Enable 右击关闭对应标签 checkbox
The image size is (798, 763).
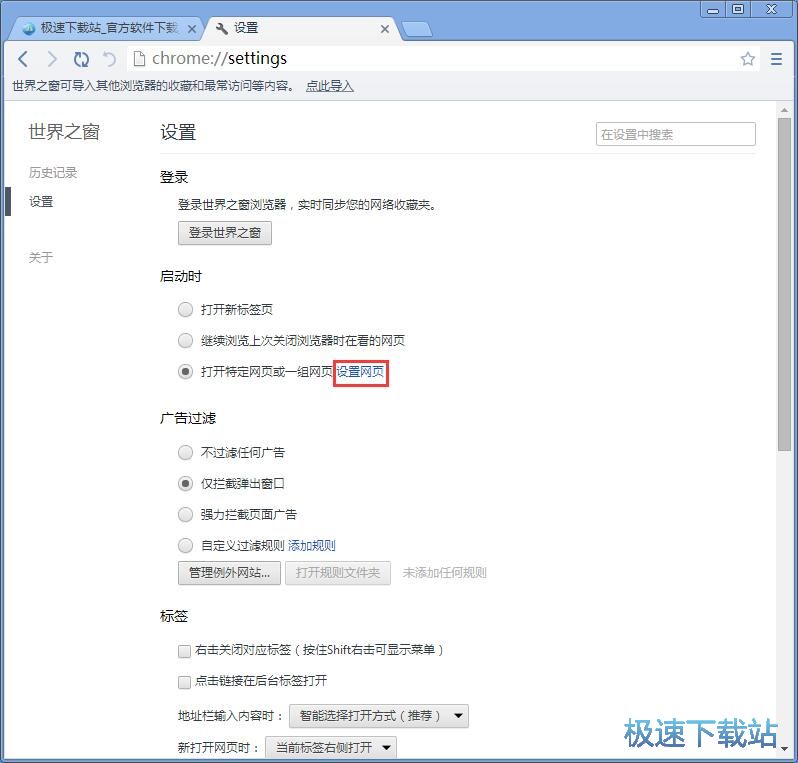184,651
